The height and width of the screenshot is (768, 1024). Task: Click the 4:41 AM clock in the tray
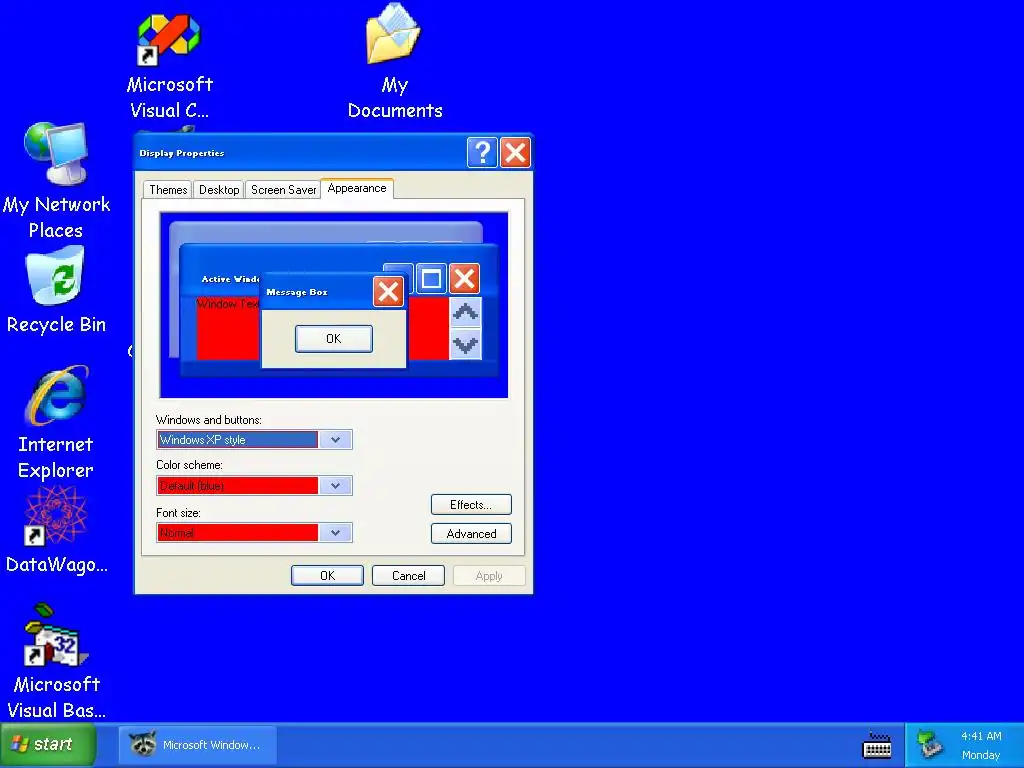pyautogui.click(x=981, y=736)
